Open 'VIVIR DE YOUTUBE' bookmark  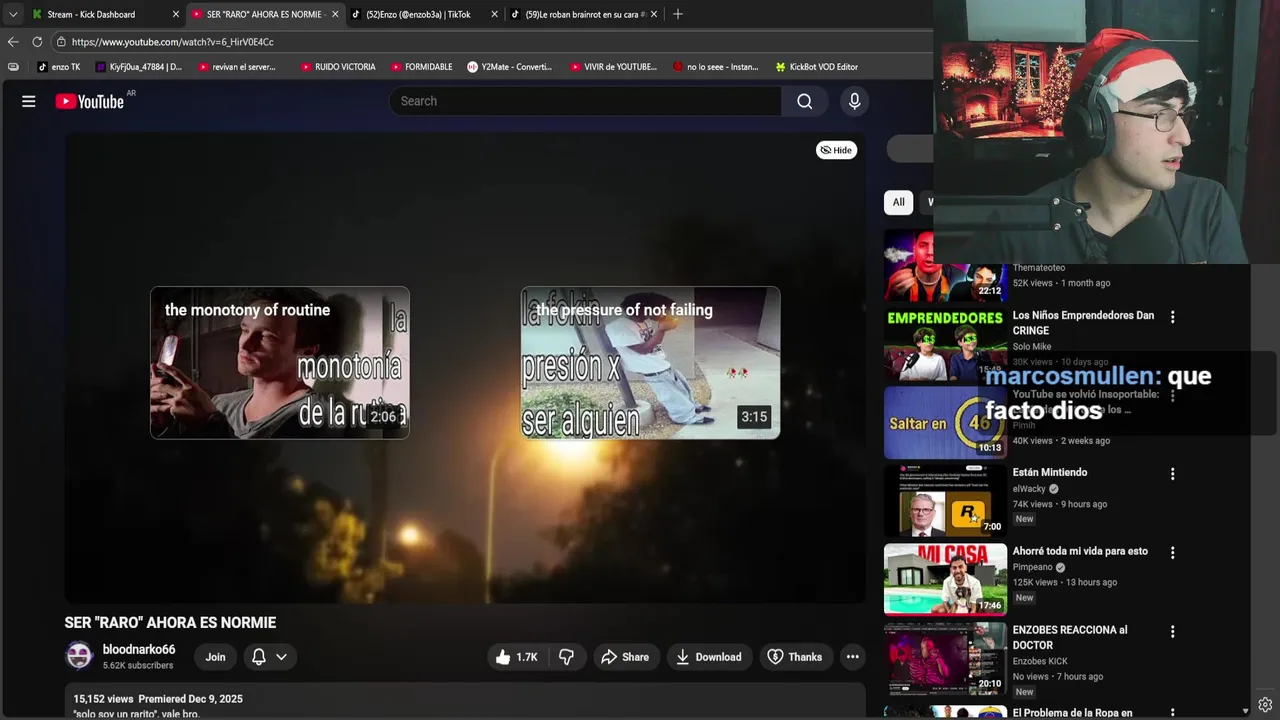tap(614, 67)
